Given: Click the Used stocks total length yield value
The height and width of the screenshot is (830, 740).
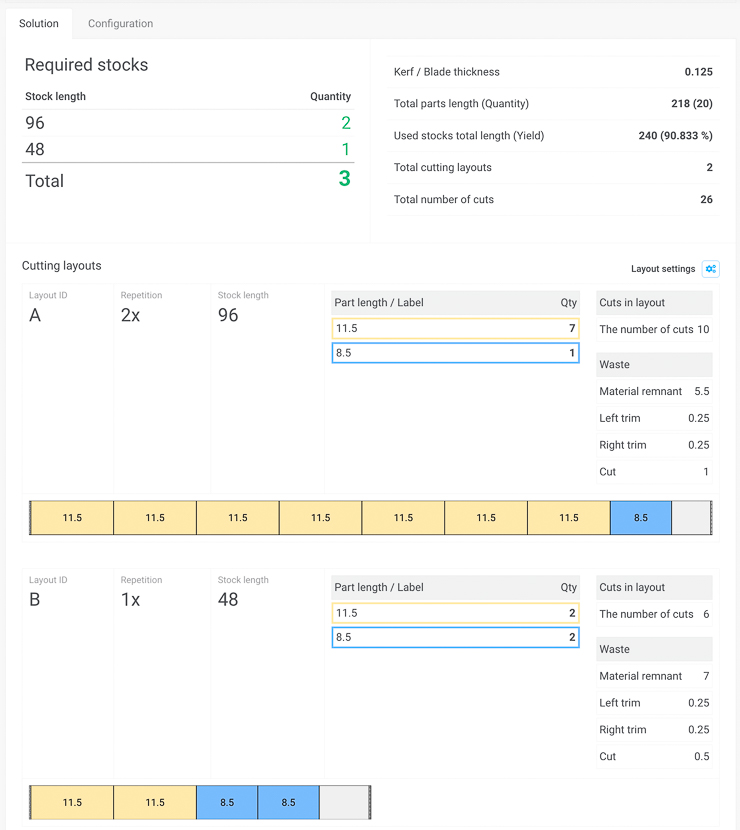Looking at the screenshot, I should coord(675,136).
